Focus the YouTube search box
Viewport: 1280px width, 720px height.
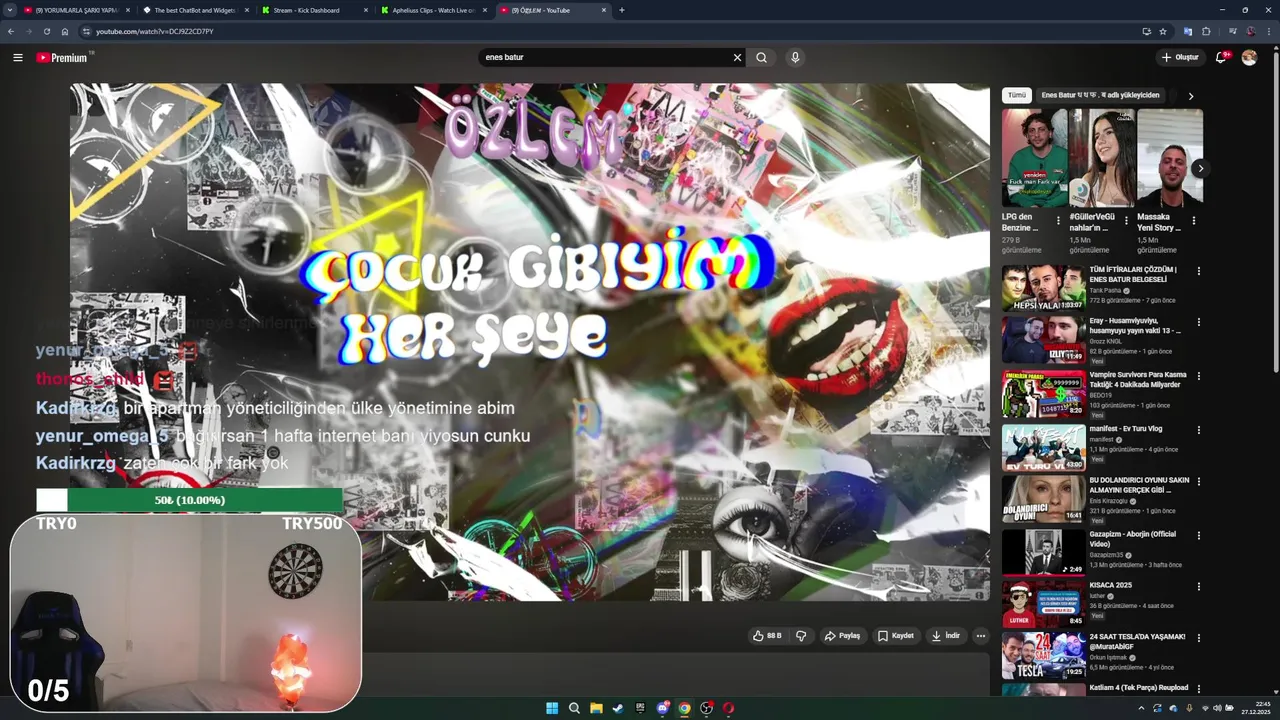605,57
